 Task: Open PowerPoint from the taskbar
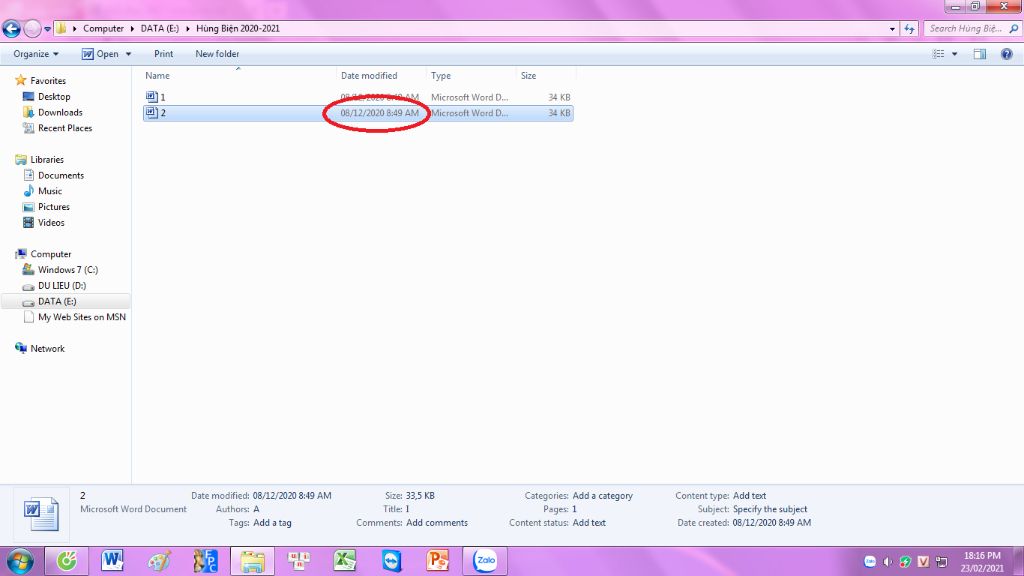pyautogui.click(x=438, y=561)
